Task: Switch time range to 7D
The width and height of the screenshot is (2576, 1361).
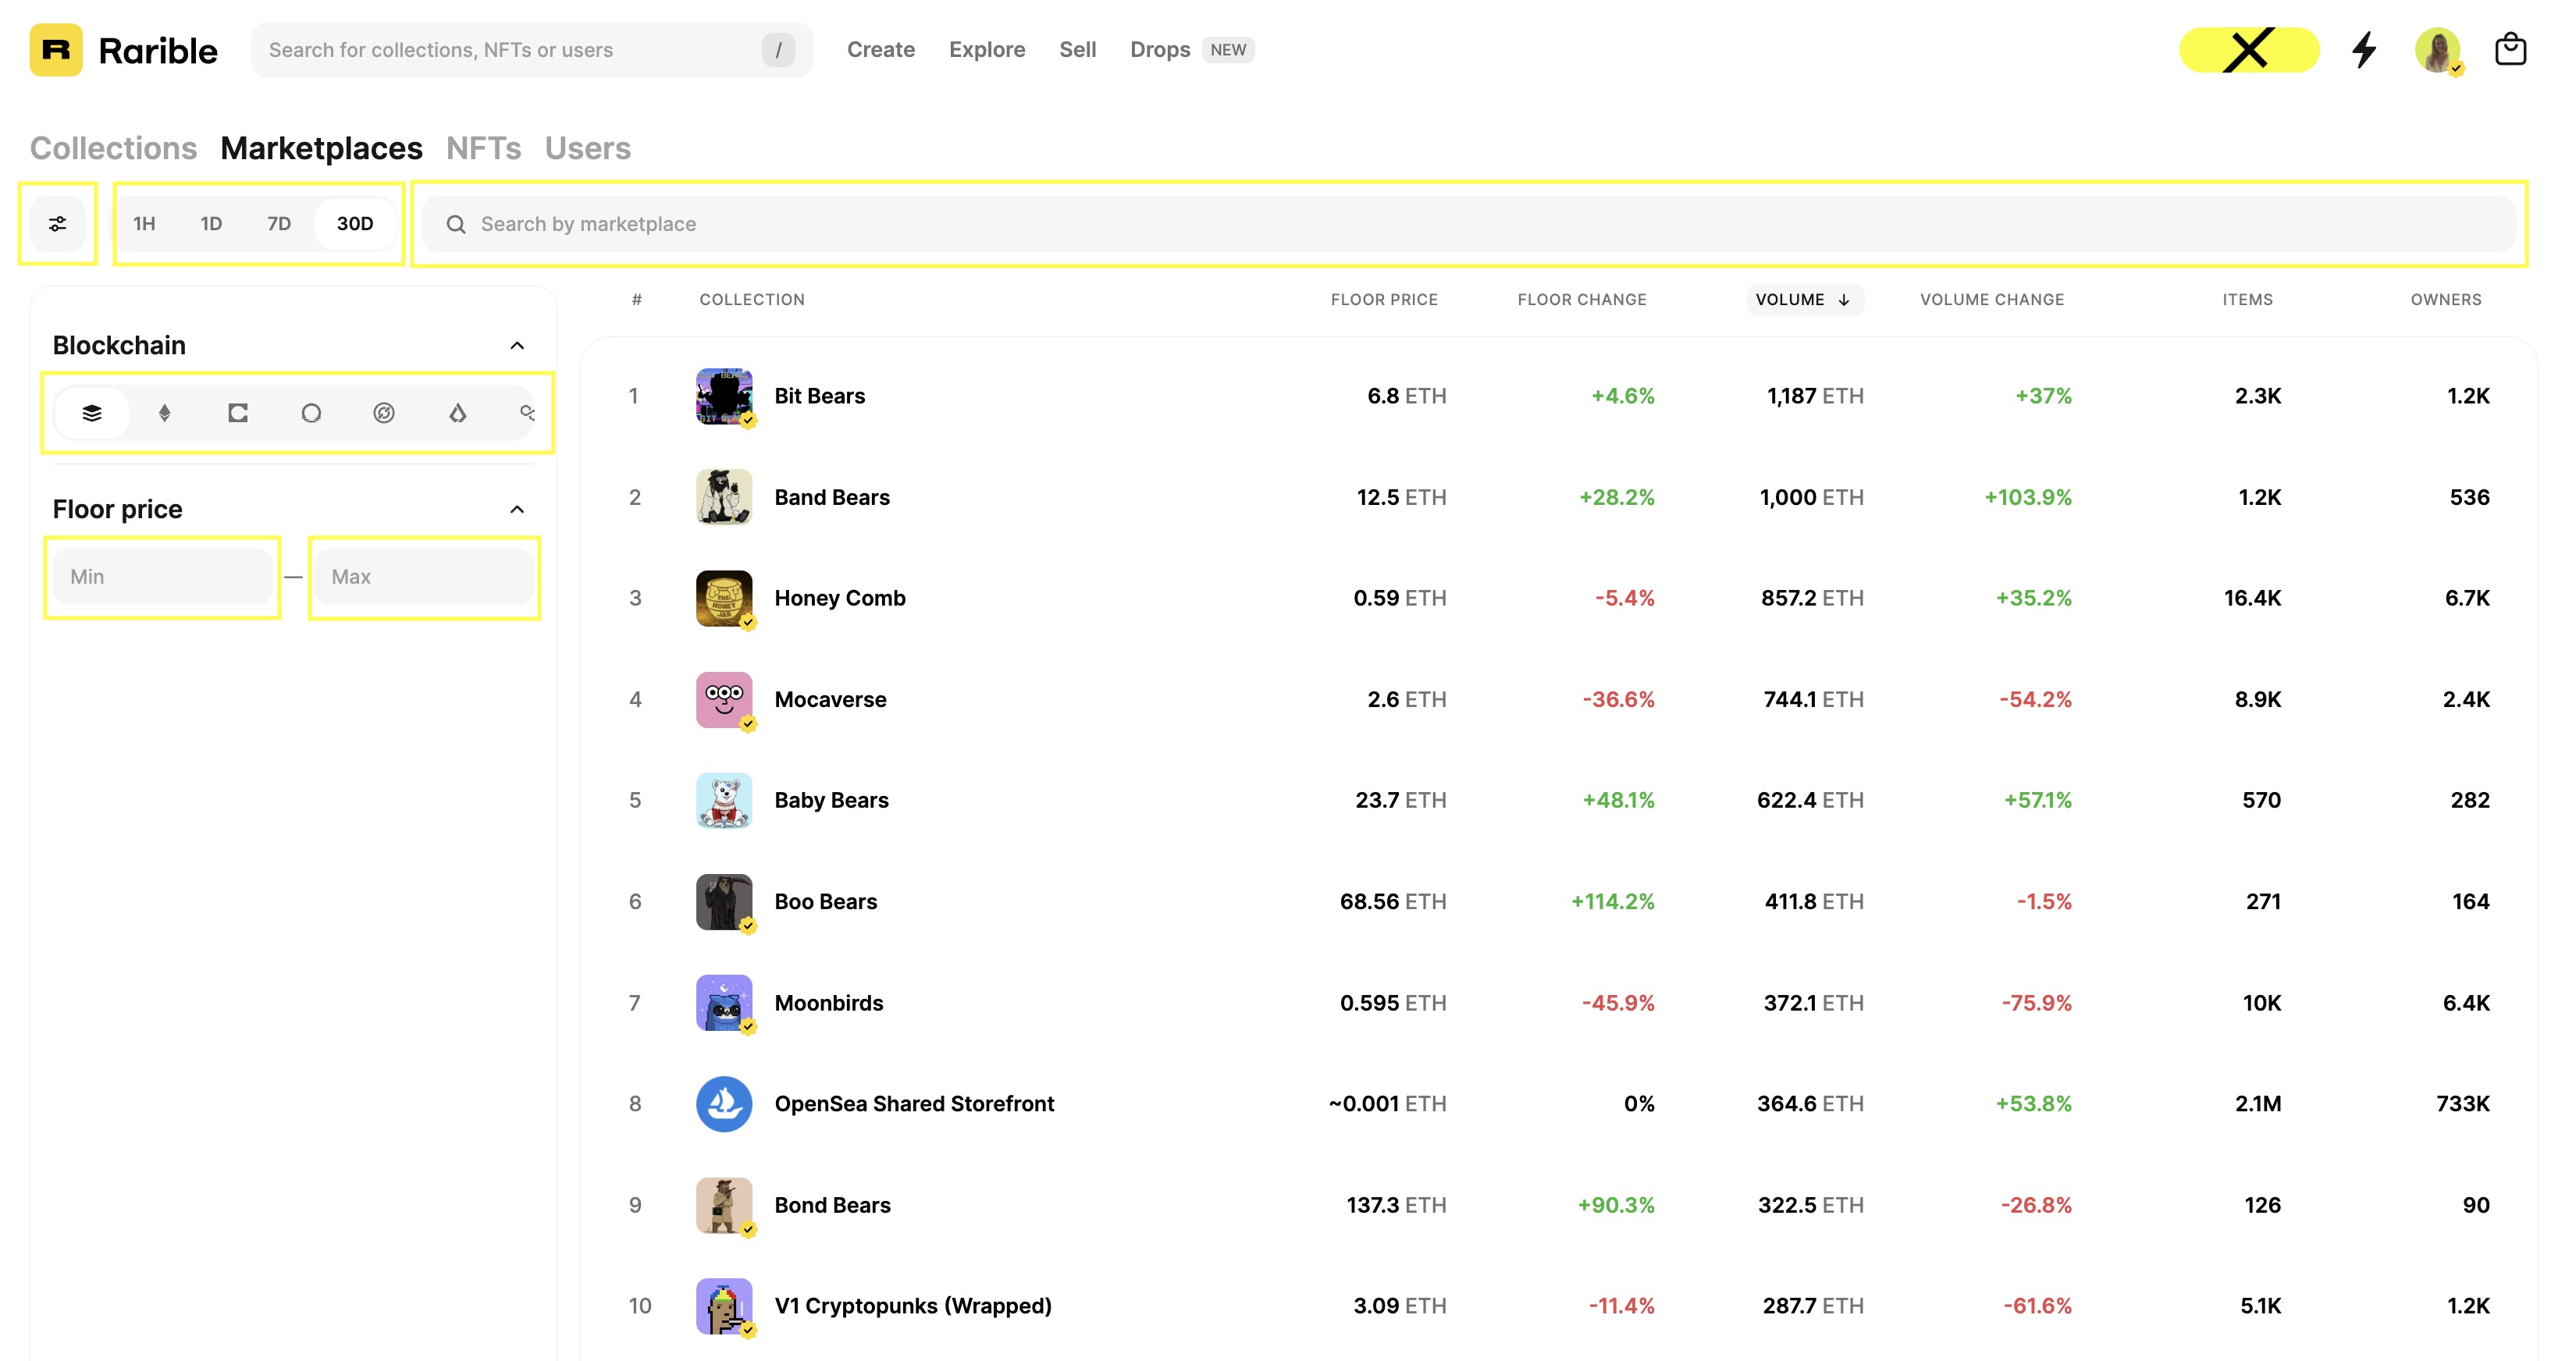Action: pos(279,223)
